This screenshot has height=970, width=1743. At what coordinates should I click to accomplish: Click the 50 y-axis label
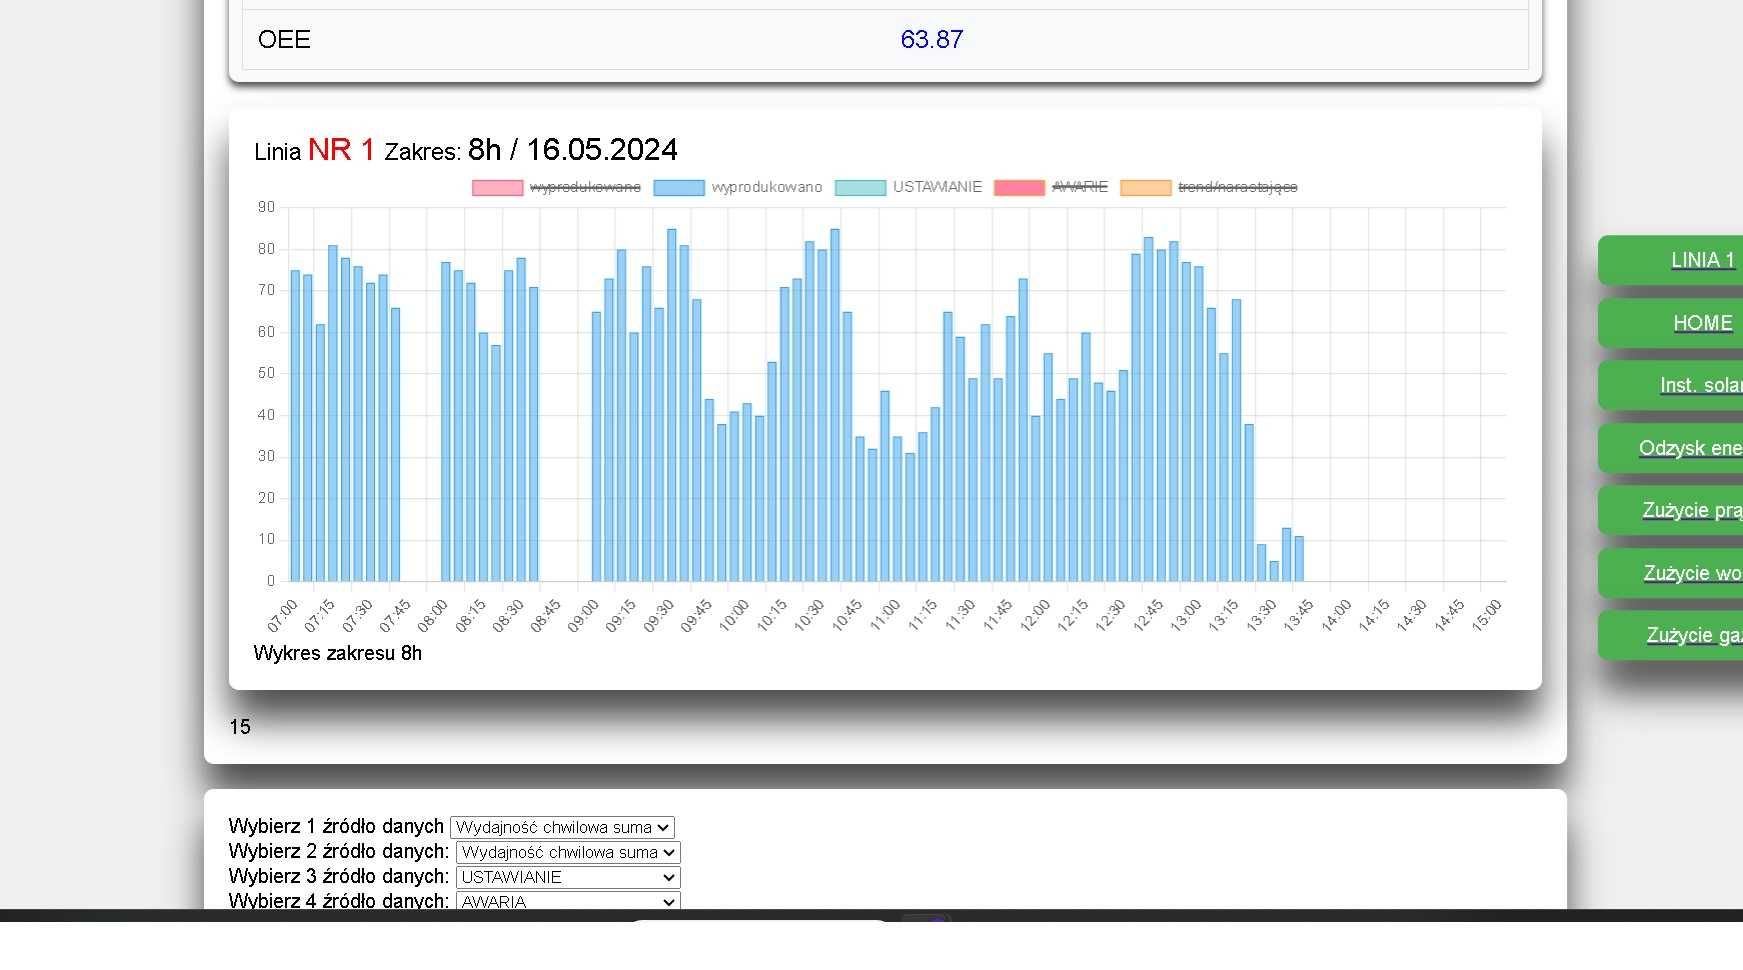click(266, 373)
